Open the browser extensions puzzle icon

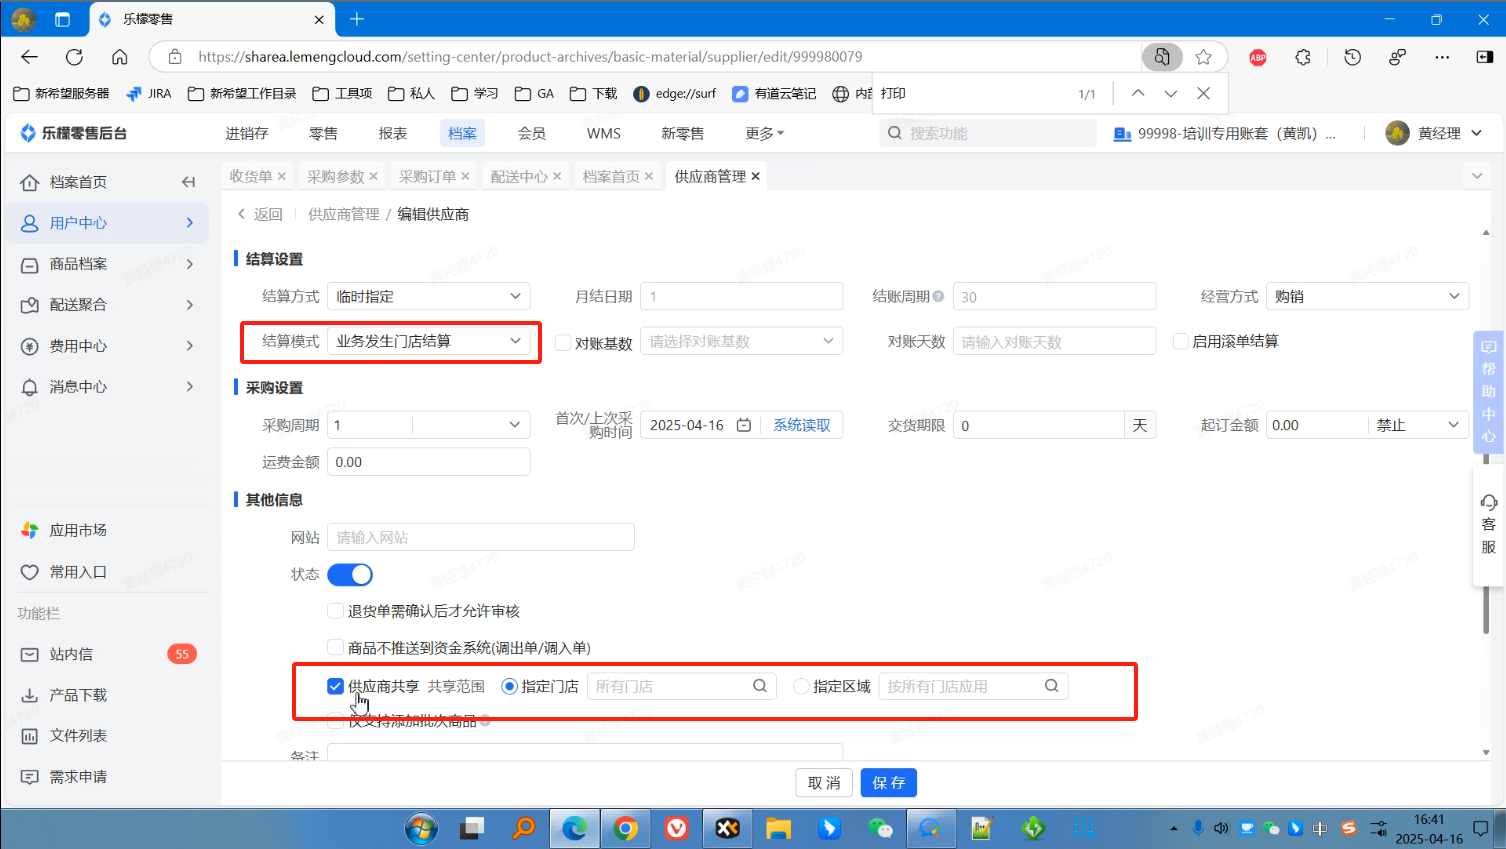pyautogui.click(x=1302, y=57)
